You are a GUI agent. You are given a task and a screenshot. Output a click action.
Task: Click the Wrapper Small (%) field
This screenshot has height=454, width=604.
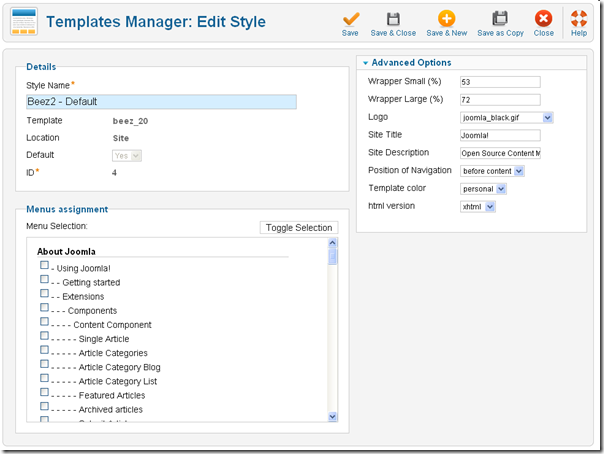coord(500,82)
